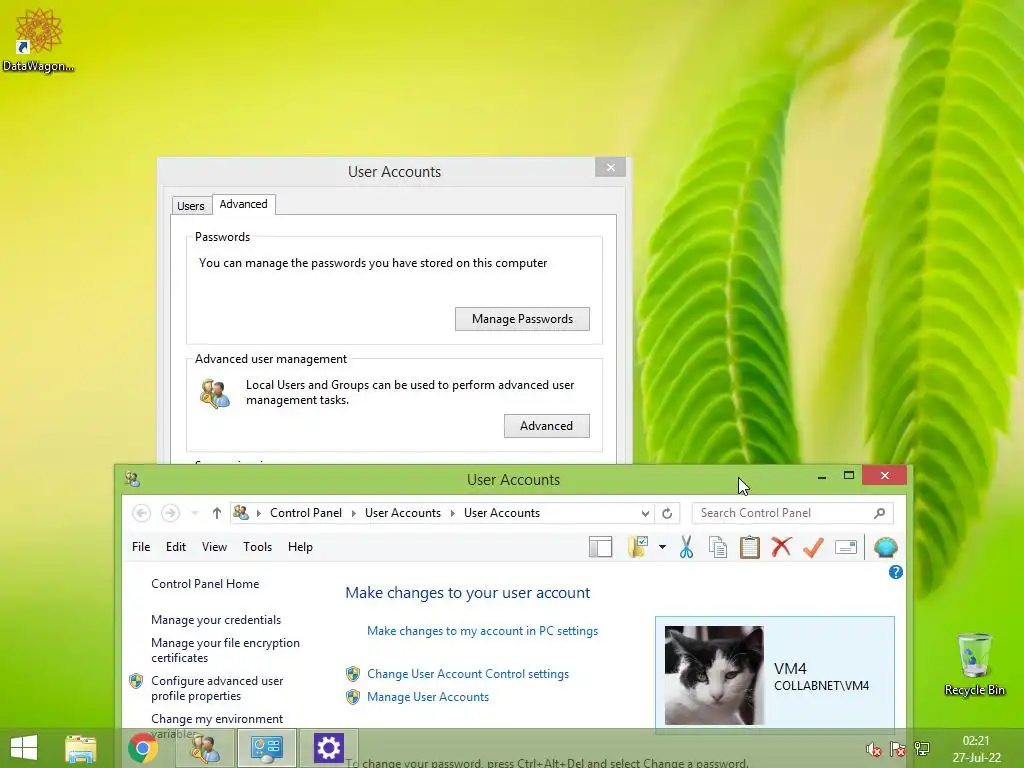Click the User Accounts taskbar icon

[x=204, y=748]
